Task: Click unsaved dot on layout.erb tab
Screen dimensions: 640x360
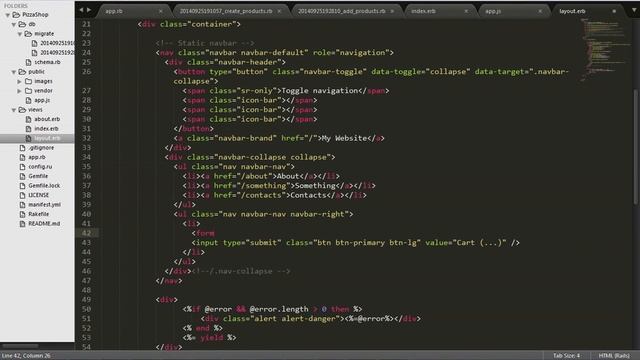Action: click(x=614, y=11)
